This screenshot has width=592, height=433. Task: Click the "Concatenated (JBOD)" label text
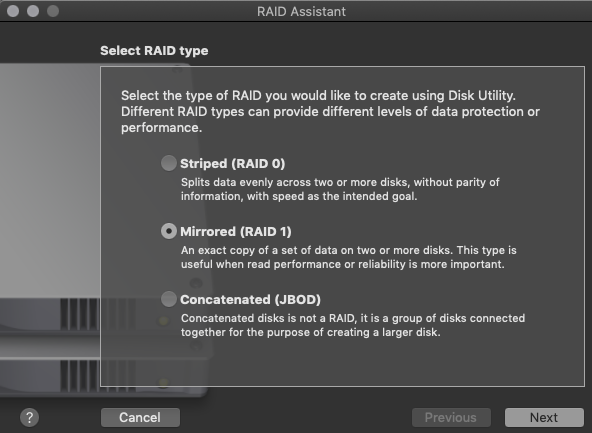coord(250,299)
